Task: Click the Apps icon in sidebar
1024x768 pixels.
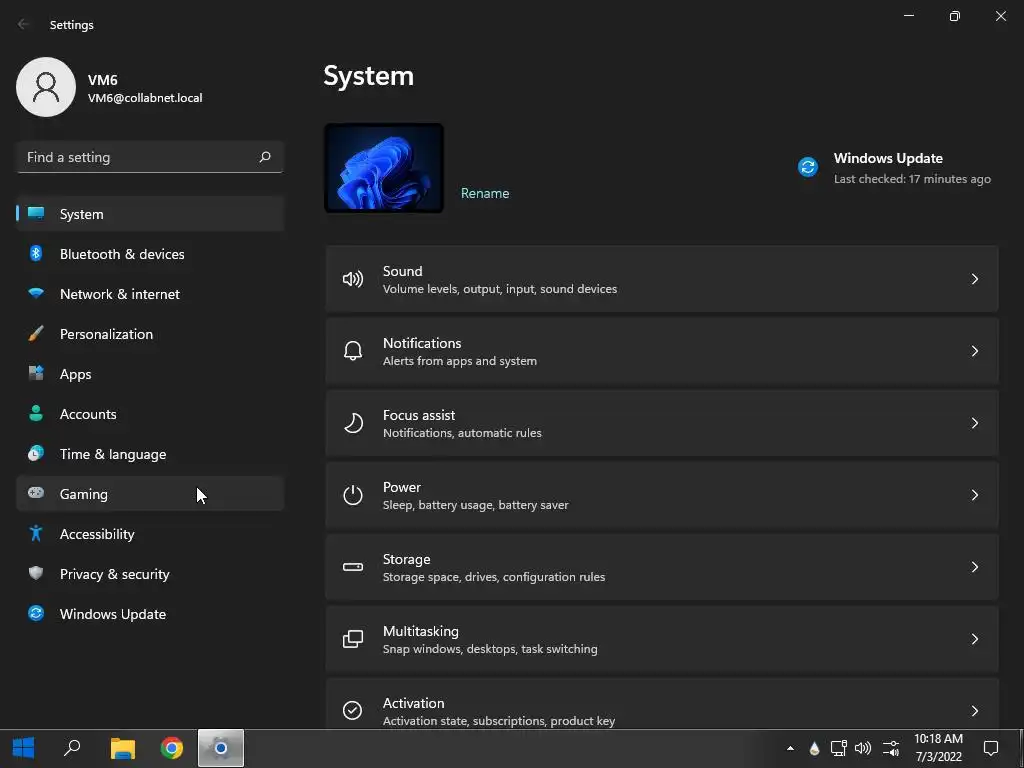Action: pos(36,374)
